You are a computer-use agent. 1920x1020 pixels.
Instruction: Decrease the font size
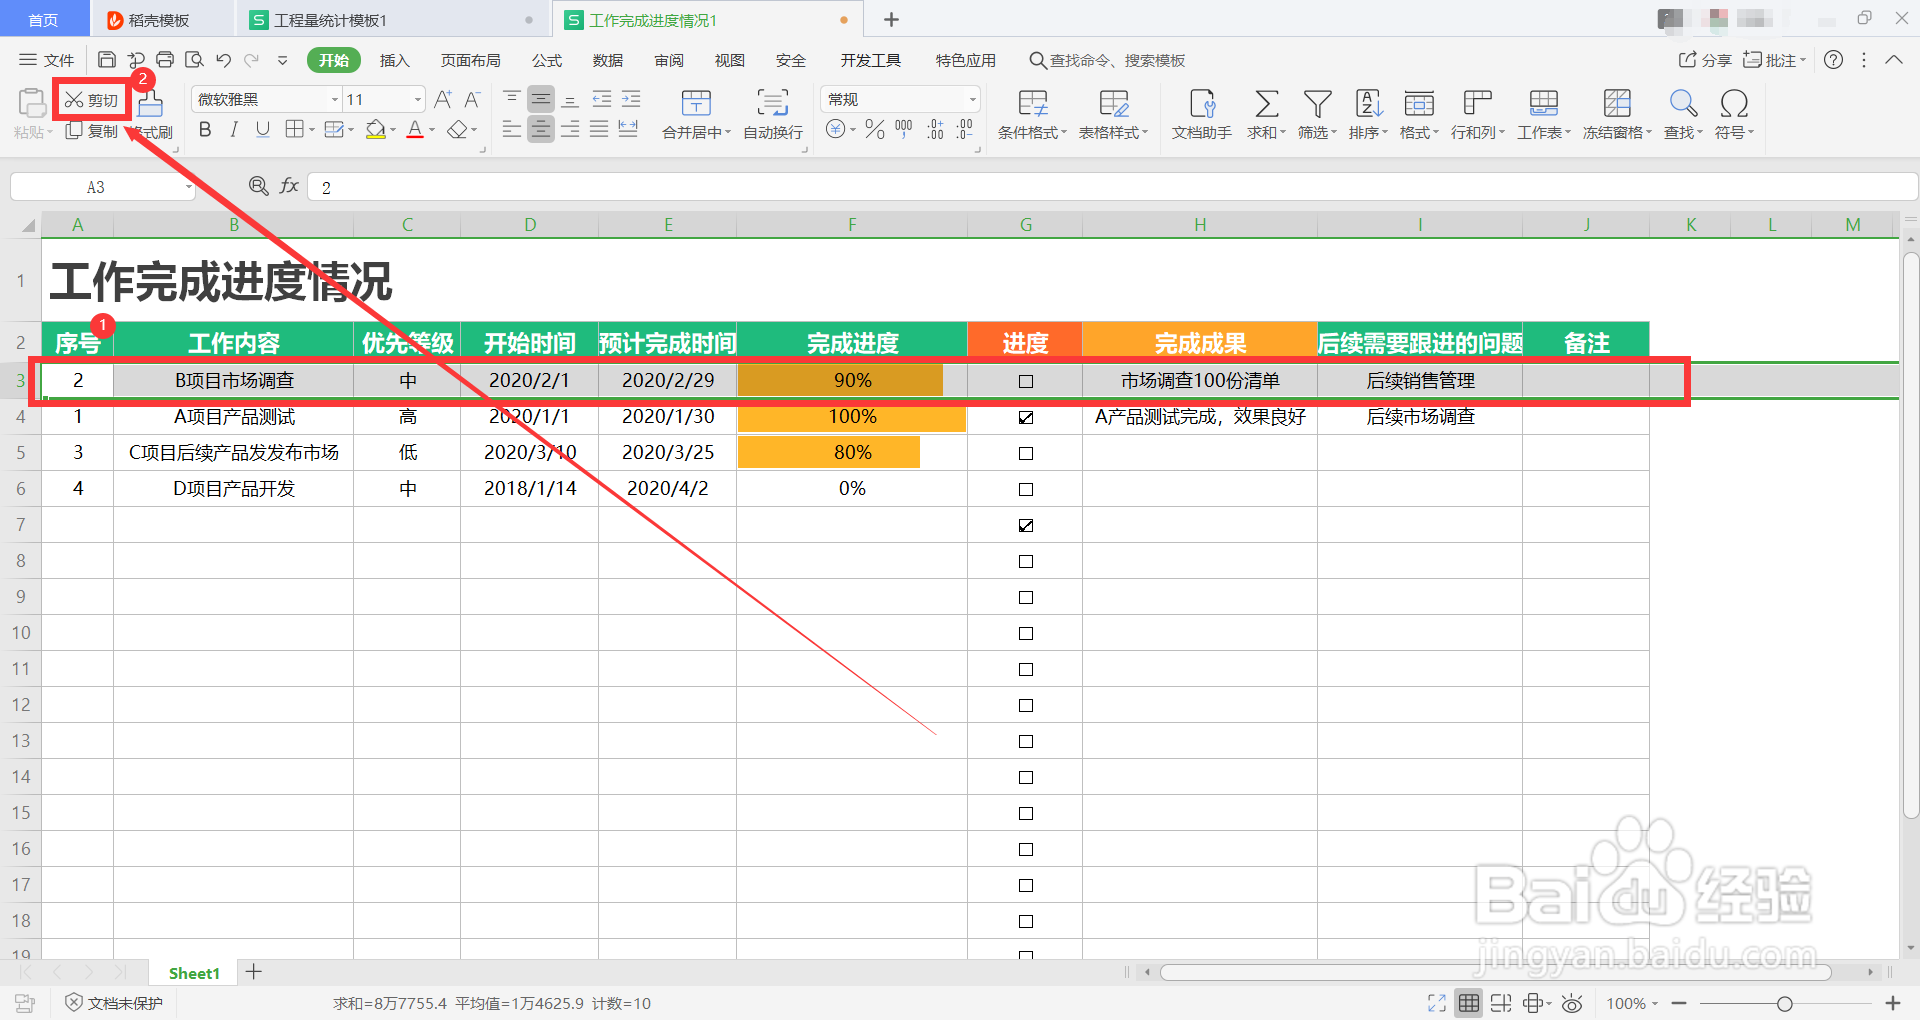472,99
